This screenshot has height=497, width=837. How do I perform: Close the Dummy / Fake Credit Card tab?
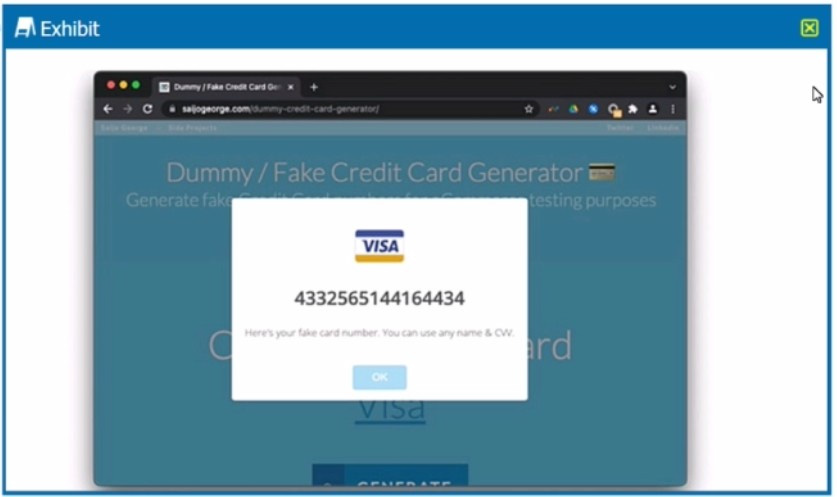point(291,87)
